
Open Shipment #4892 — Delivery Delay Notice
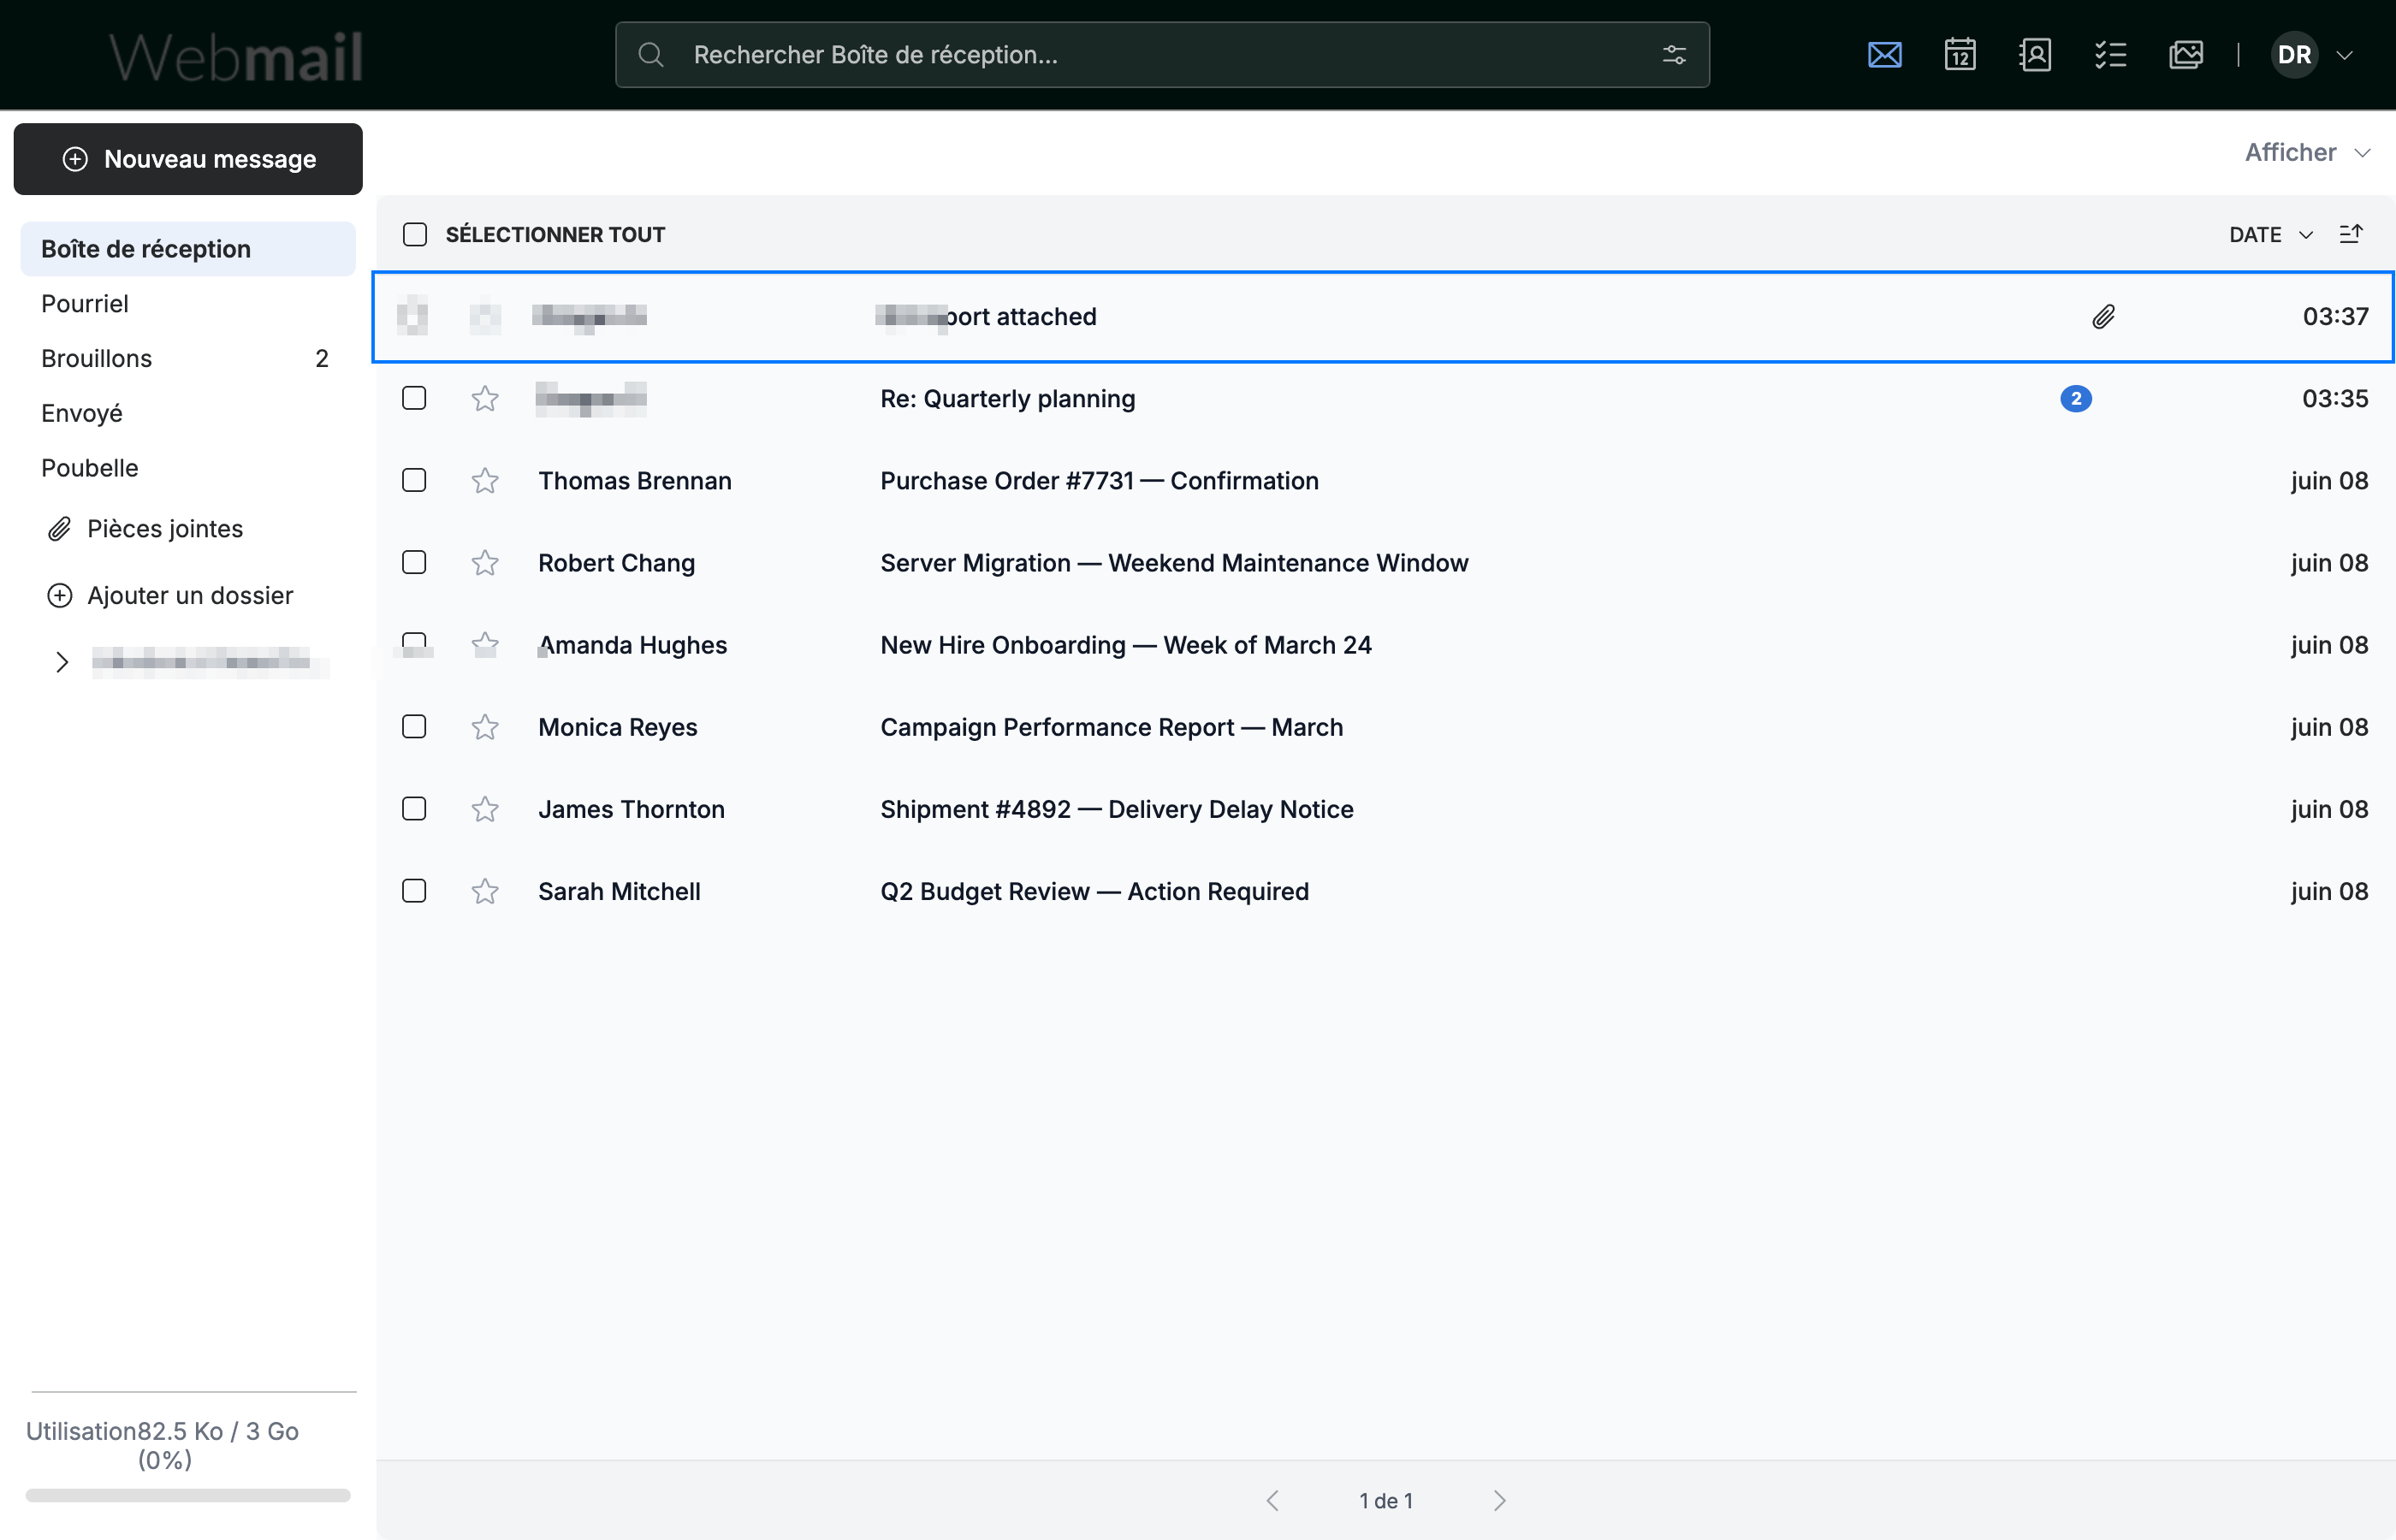click(x=1116, y=809)
